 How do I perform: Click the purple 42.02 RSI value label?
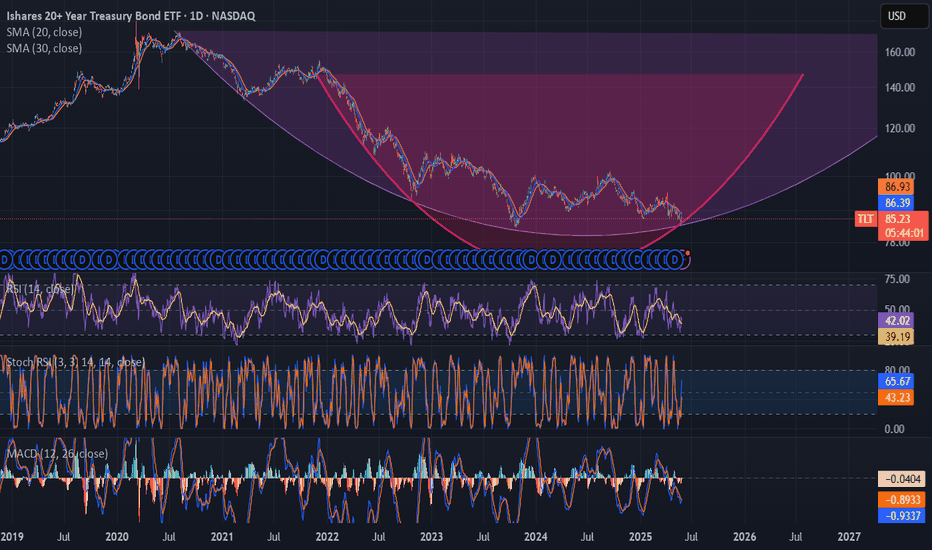click(x=897, y=320)
